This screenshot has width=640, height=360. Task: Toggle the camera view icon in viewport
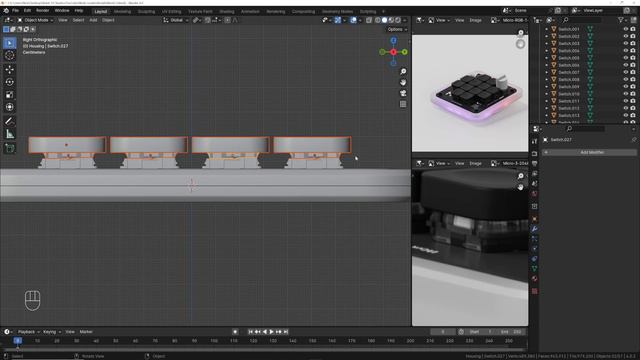click(403, 93)
